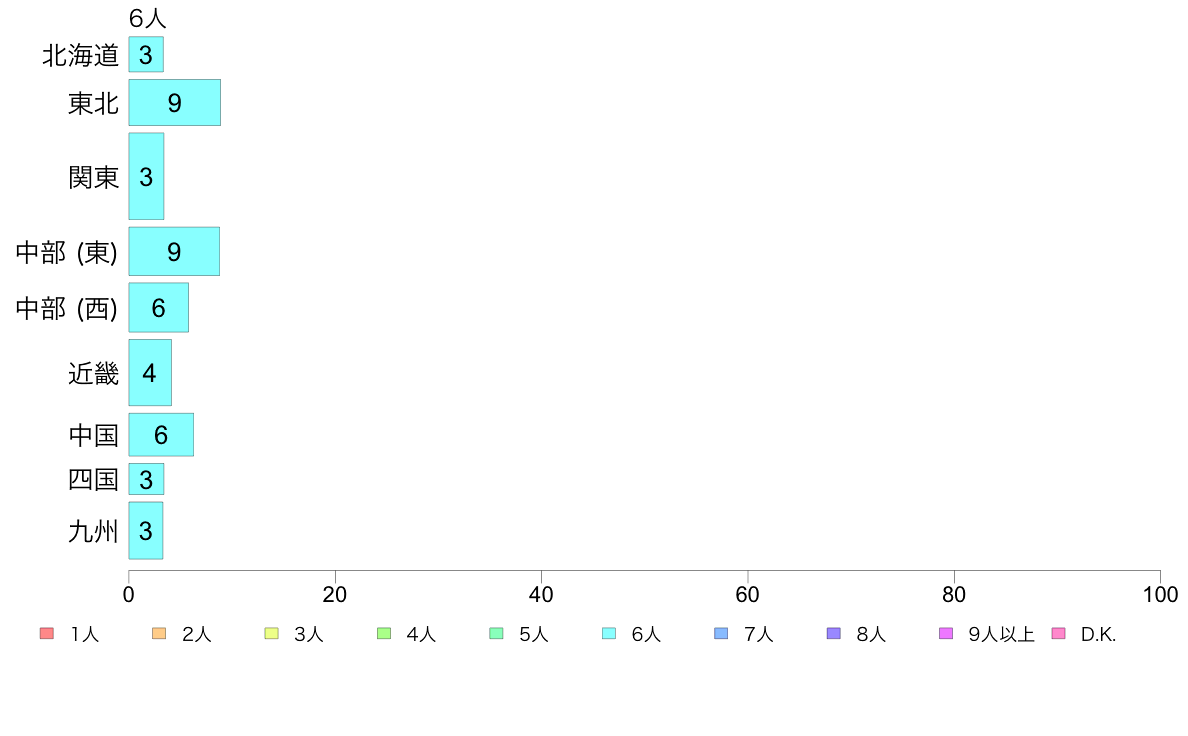The height and width of the screenshot is (736, 1188).
Task: Click the 6人 title above the bars
Action: (147, 18)
